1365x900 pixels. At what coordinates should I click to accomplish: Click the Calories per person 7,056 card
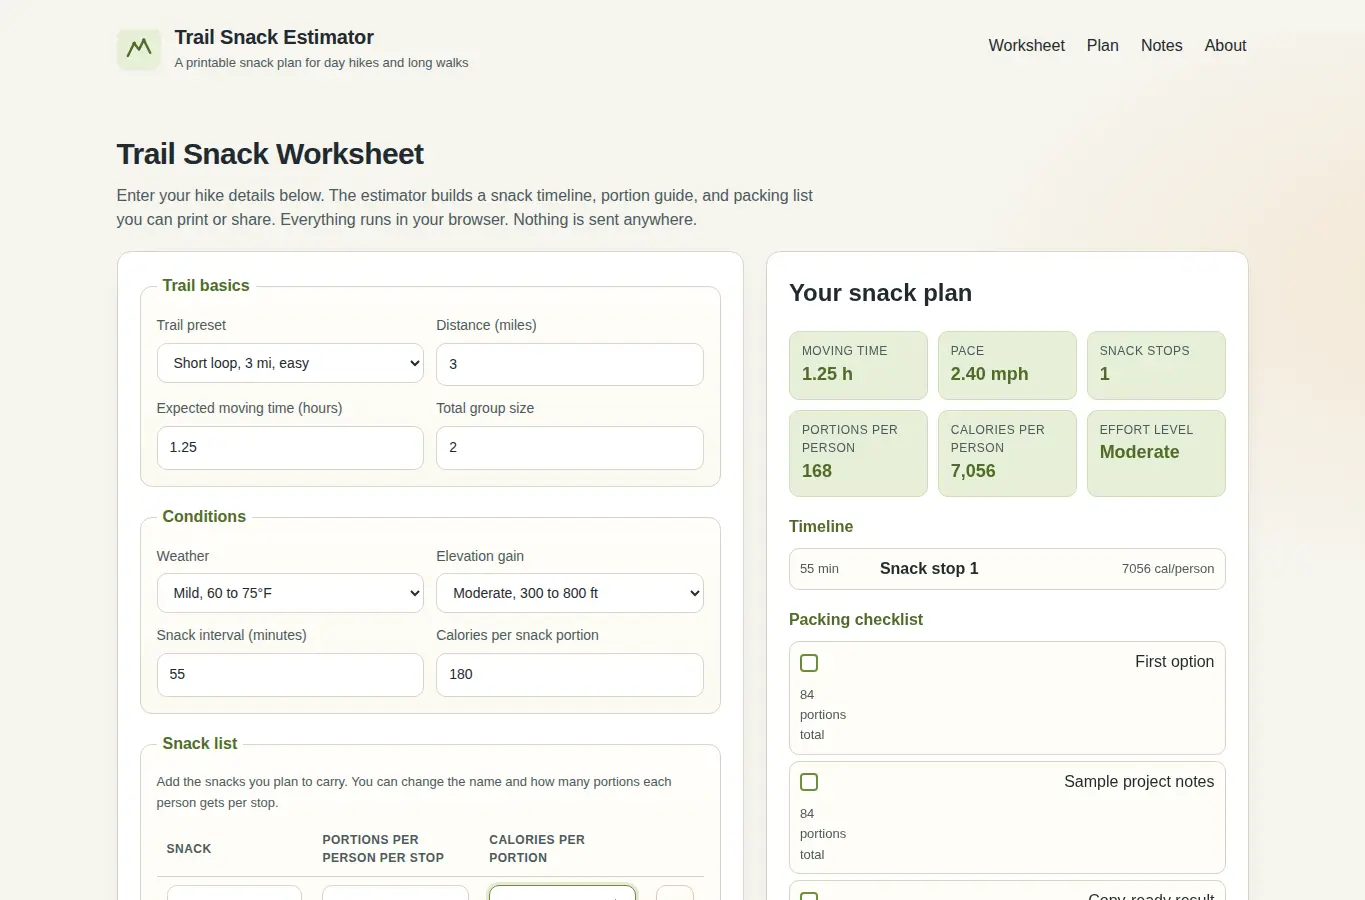tap(1007, 453)
